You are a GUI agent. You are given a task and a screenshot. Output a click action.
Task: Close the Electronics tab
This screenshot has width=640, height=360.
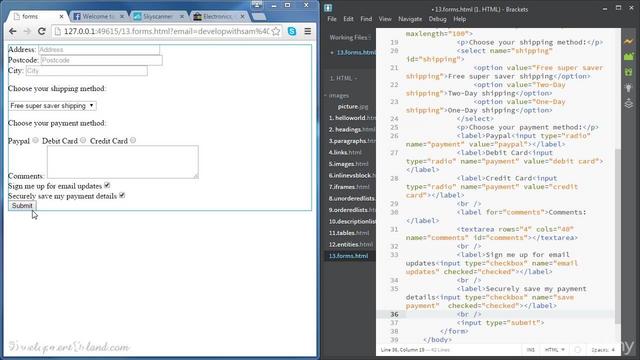point(242,16)
